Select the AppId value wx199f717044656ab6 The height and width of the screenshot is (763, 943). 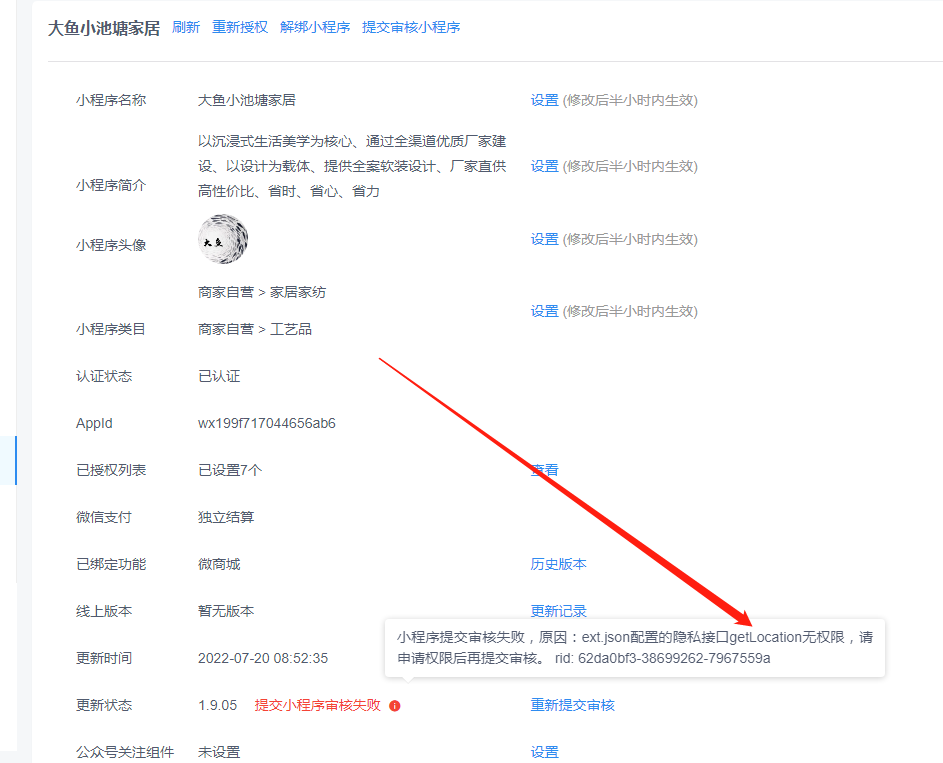tap(266, 423)
